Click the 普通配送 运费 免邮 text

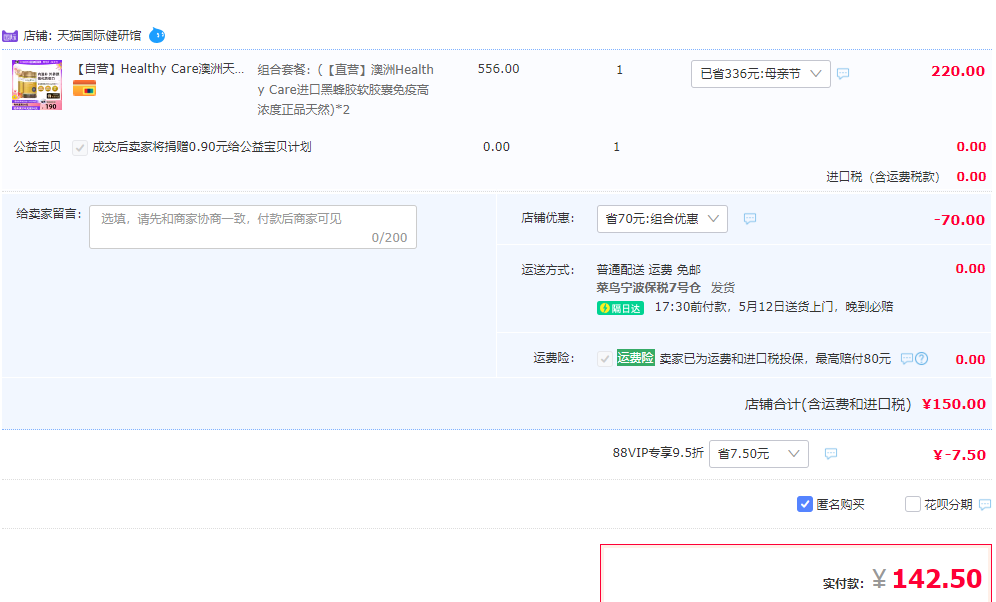tap(649, 270)
